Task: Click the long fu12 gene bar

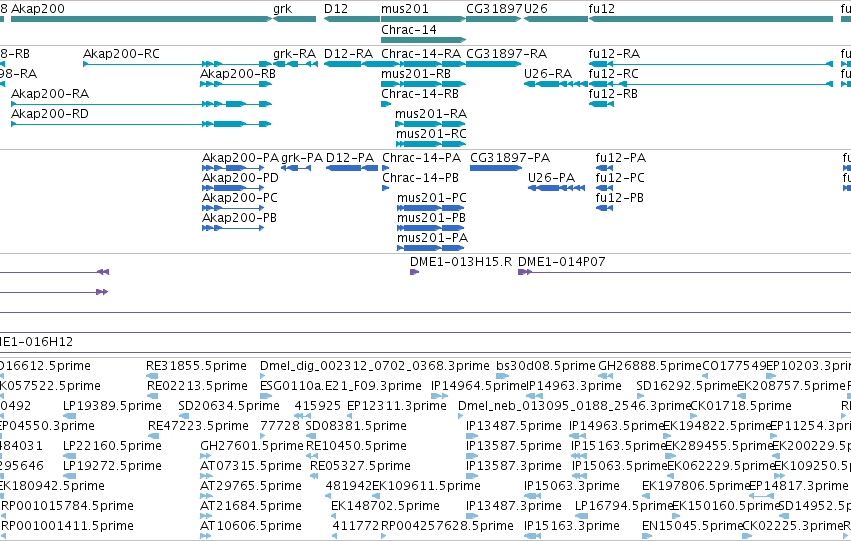Action: (710, 19)
